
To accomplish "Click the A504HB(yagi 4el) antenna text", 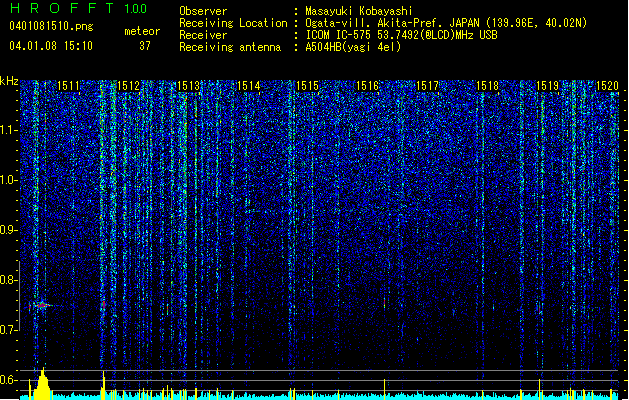I will coord(353,47).
